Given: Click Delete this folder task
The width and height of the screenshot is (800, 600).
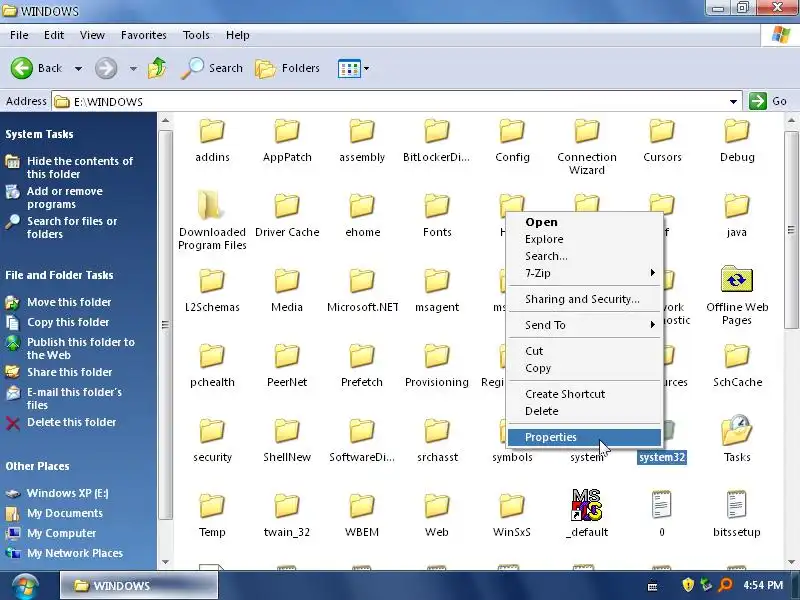Looking at the screenshot, I should 71,422.
